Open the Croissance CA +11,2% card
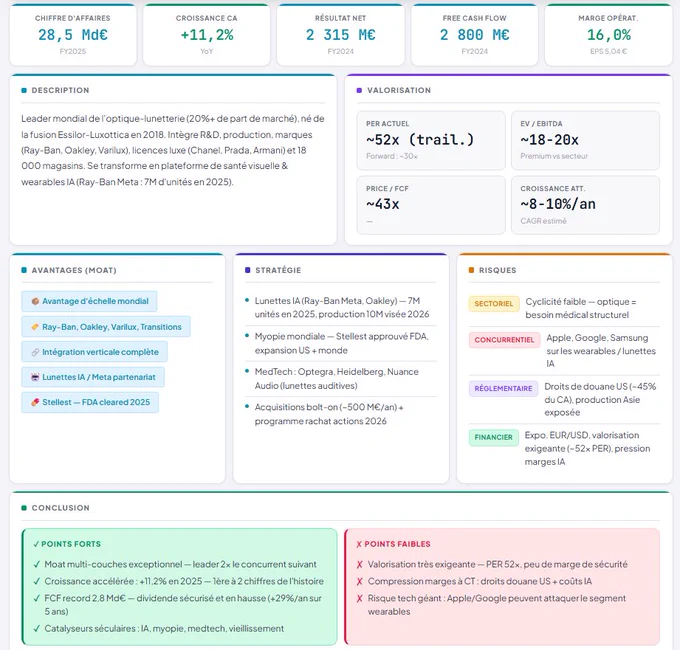The height and width of the screenshot is (650, 680). [x=207, y=35]
